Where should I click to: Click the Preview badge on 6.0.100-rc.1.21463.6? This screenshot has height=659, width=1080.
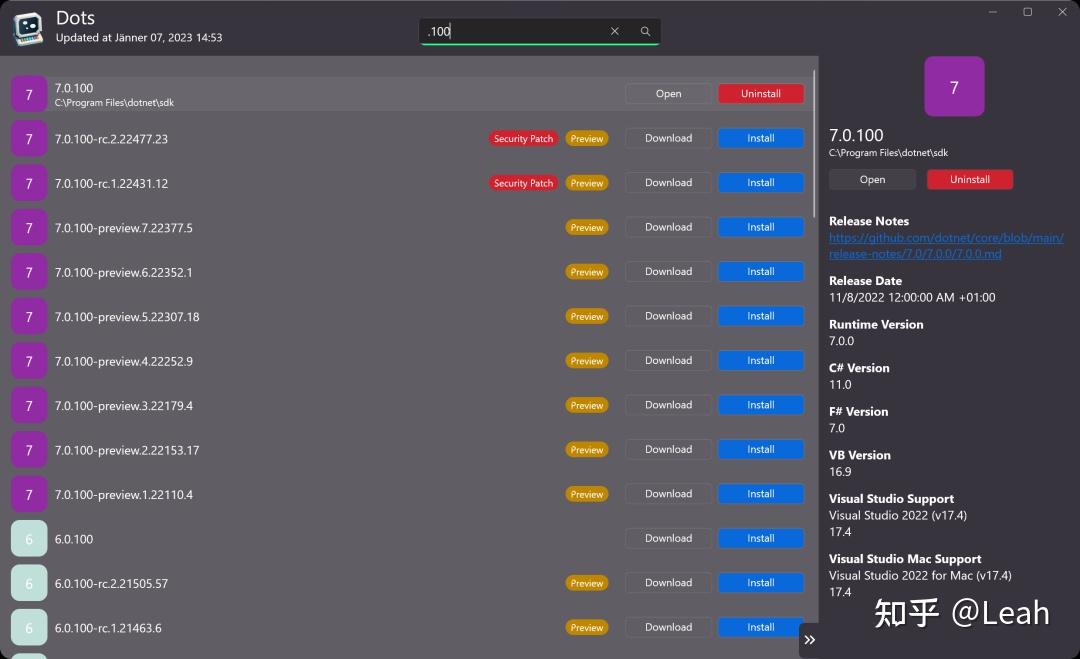[x=587, y=627]
